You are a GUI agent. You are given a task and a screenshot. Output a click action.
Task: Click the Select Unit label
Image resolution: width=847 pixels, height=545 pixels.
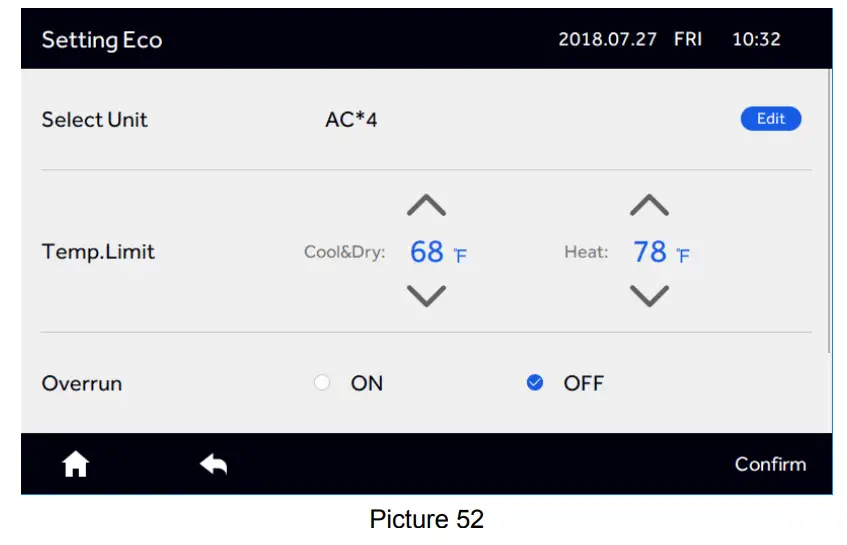(94, 120)
